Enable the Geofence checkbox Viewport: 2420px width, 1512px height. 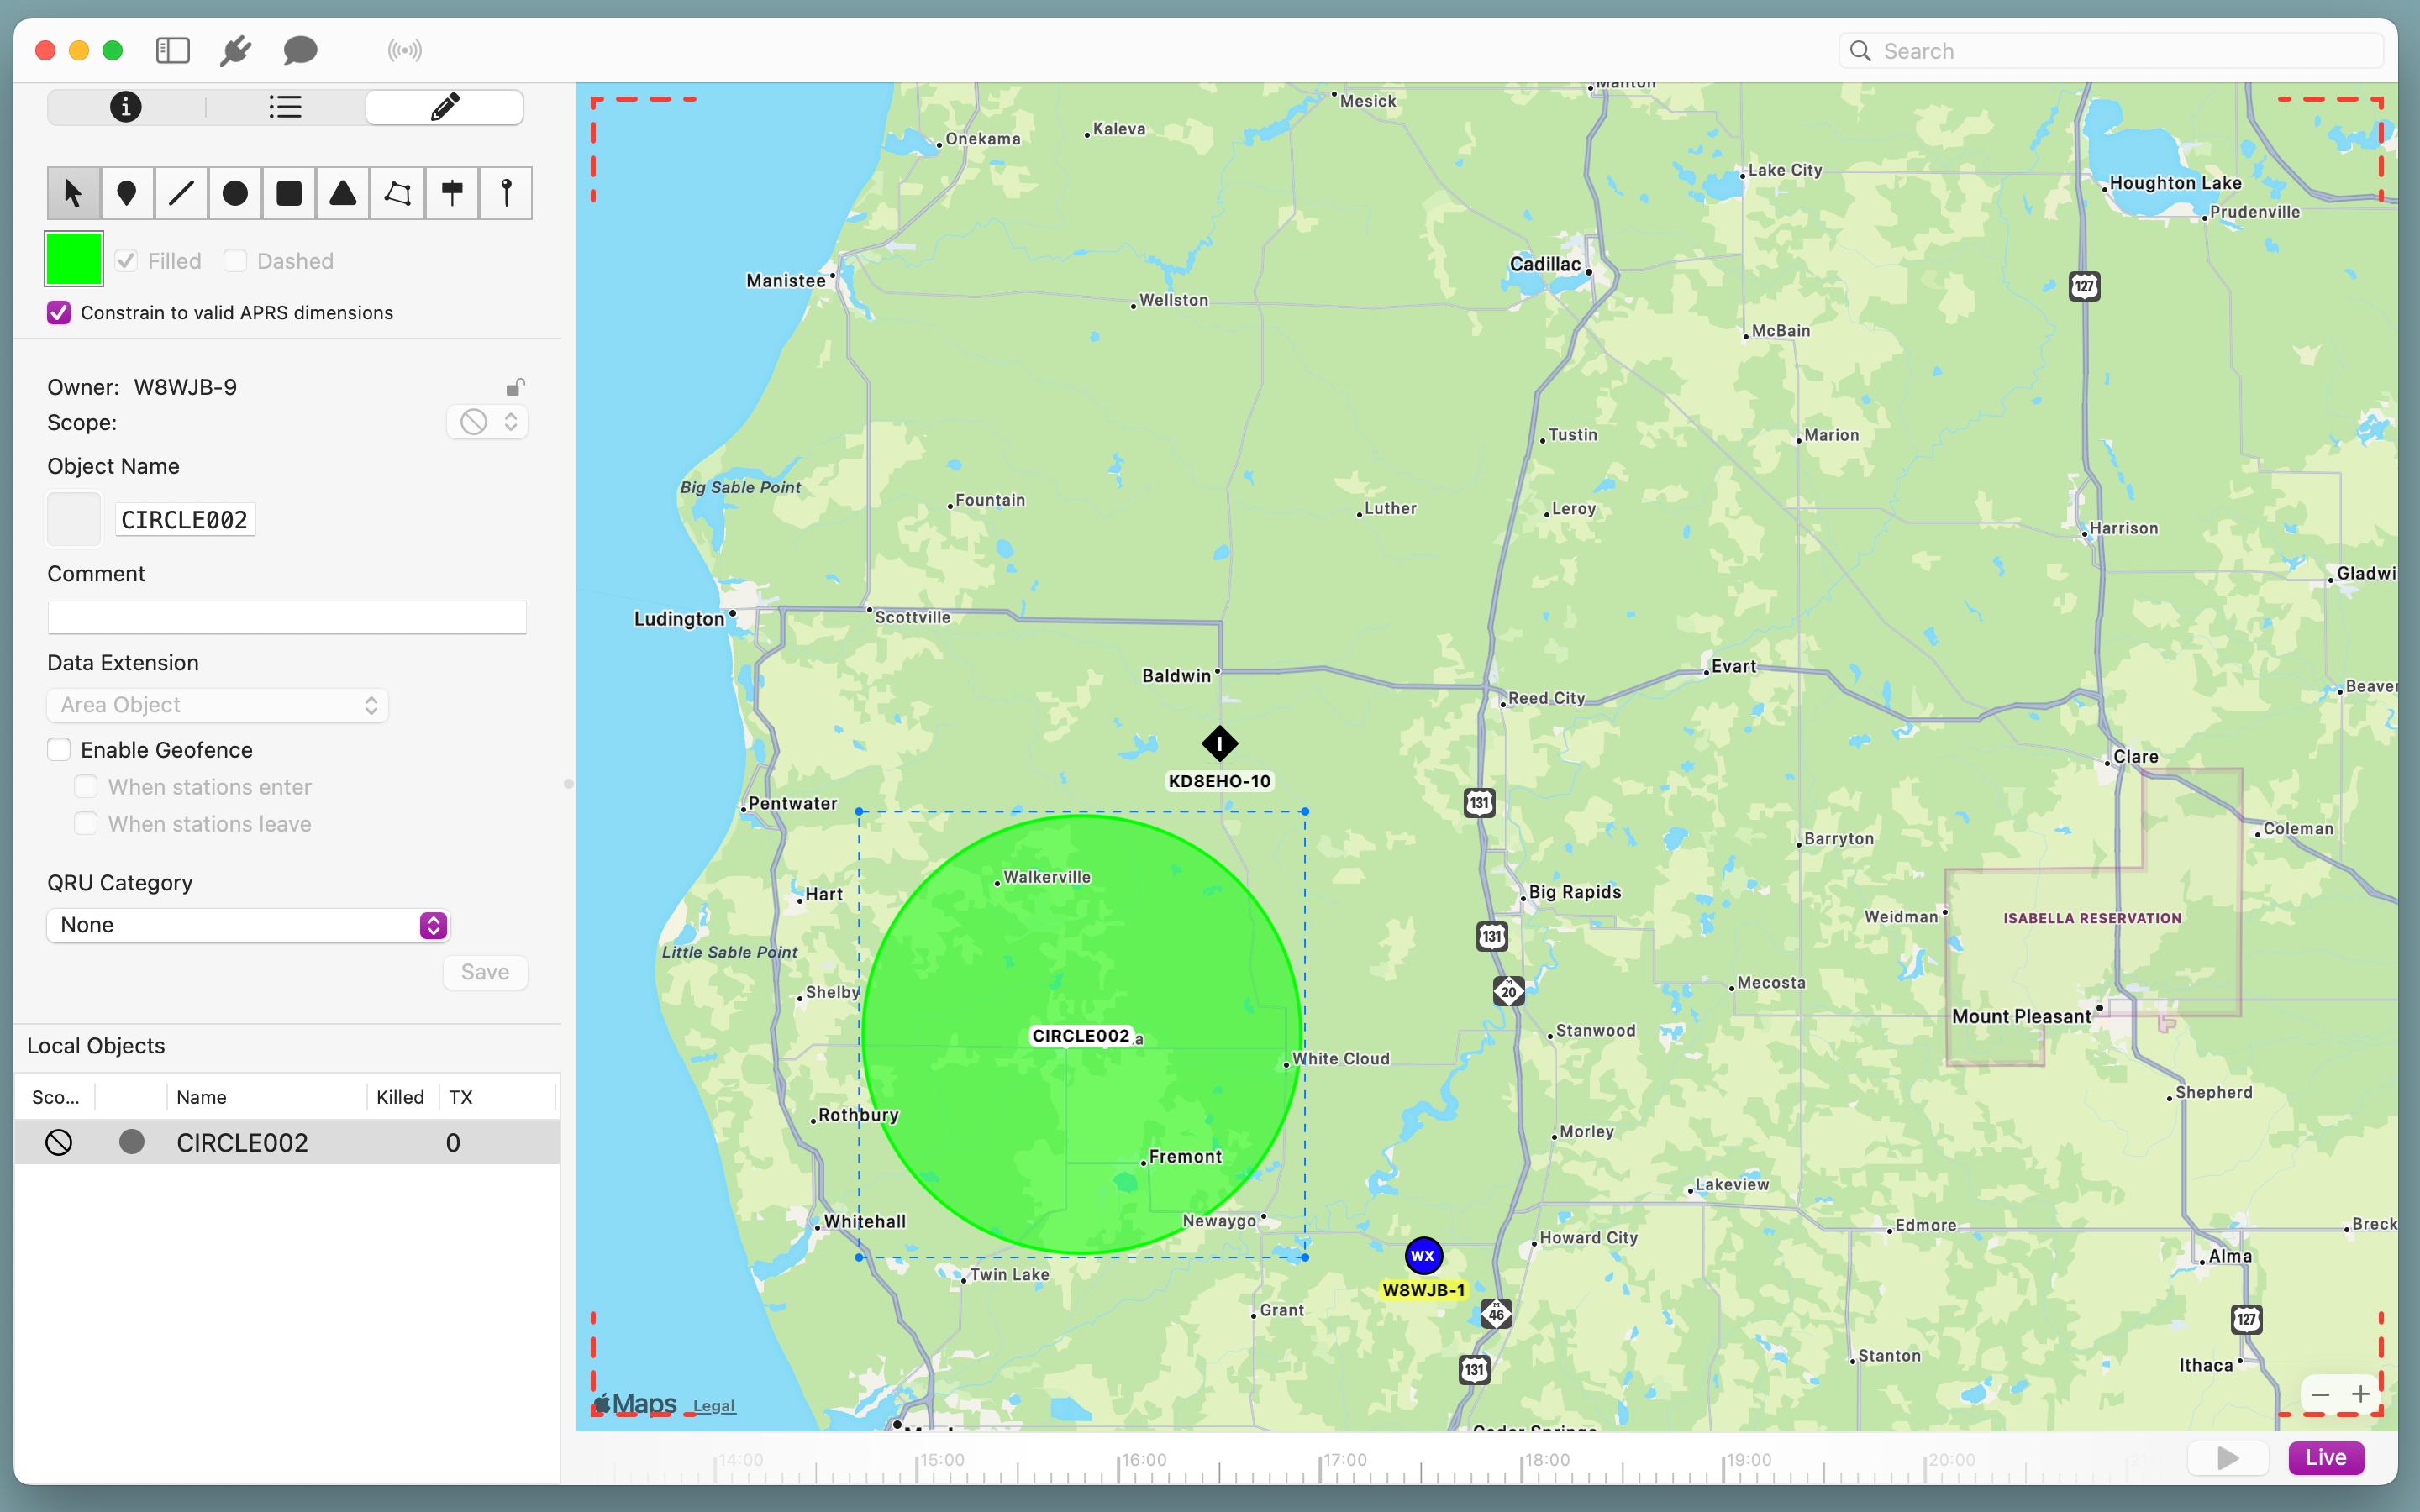coord(59,750)
